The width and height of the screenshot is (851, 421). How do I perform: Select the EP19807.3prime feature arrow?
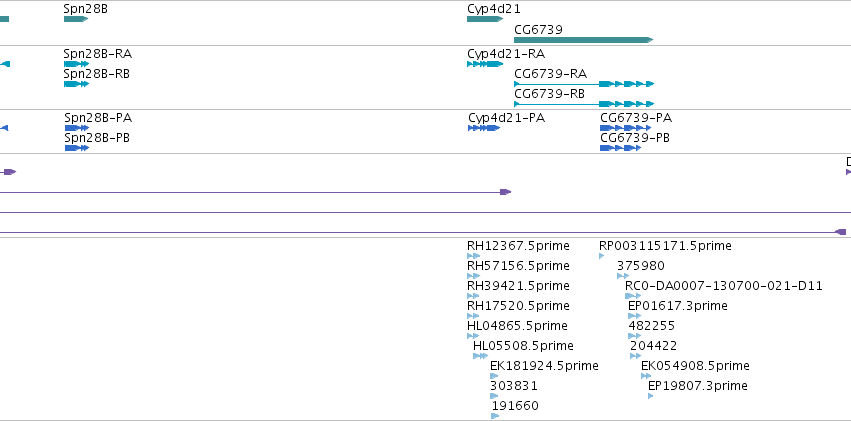(x=650, y=396)
